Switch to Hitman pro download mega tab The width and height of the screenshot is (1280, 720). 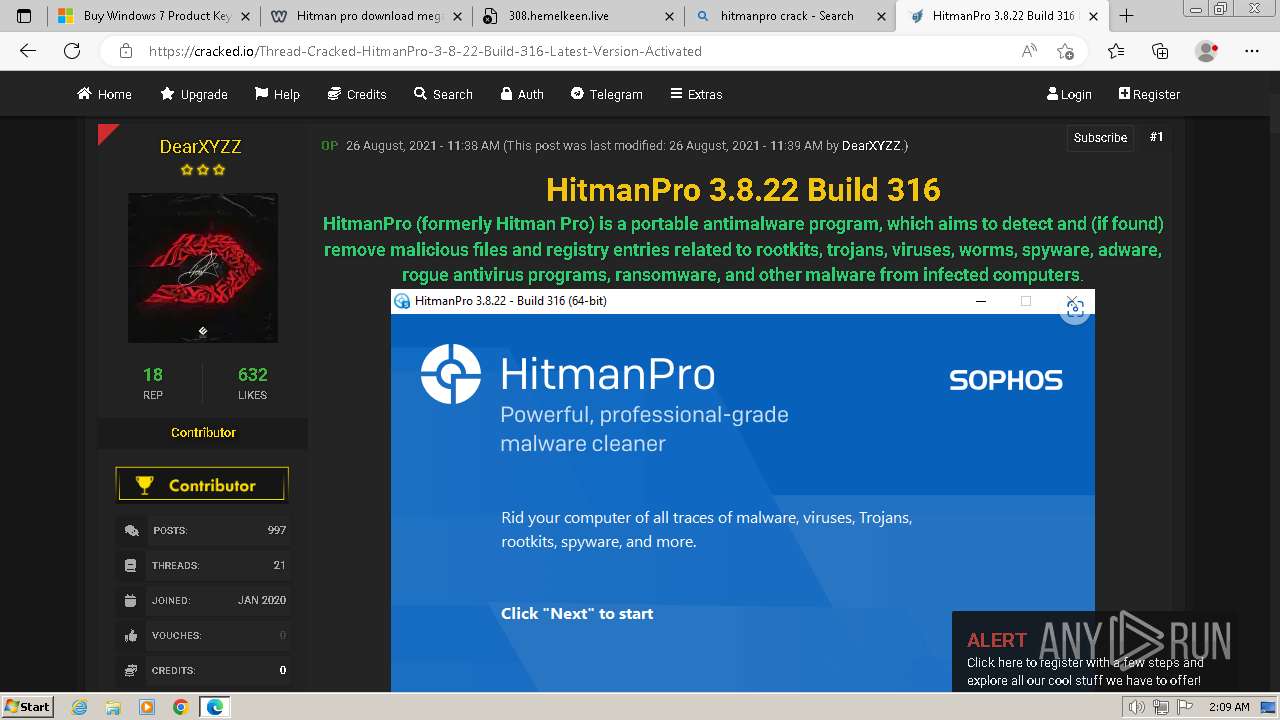pos(366,16)
